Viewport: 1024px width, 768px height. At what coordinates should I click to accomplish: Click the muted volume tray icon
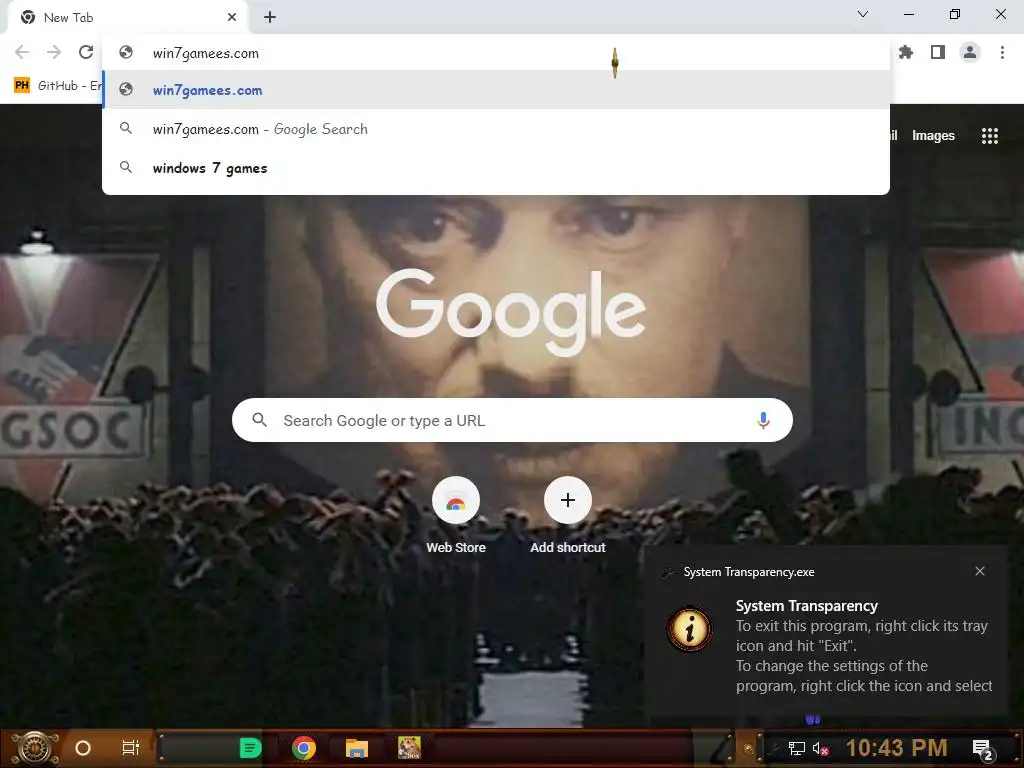click(820, 748)
